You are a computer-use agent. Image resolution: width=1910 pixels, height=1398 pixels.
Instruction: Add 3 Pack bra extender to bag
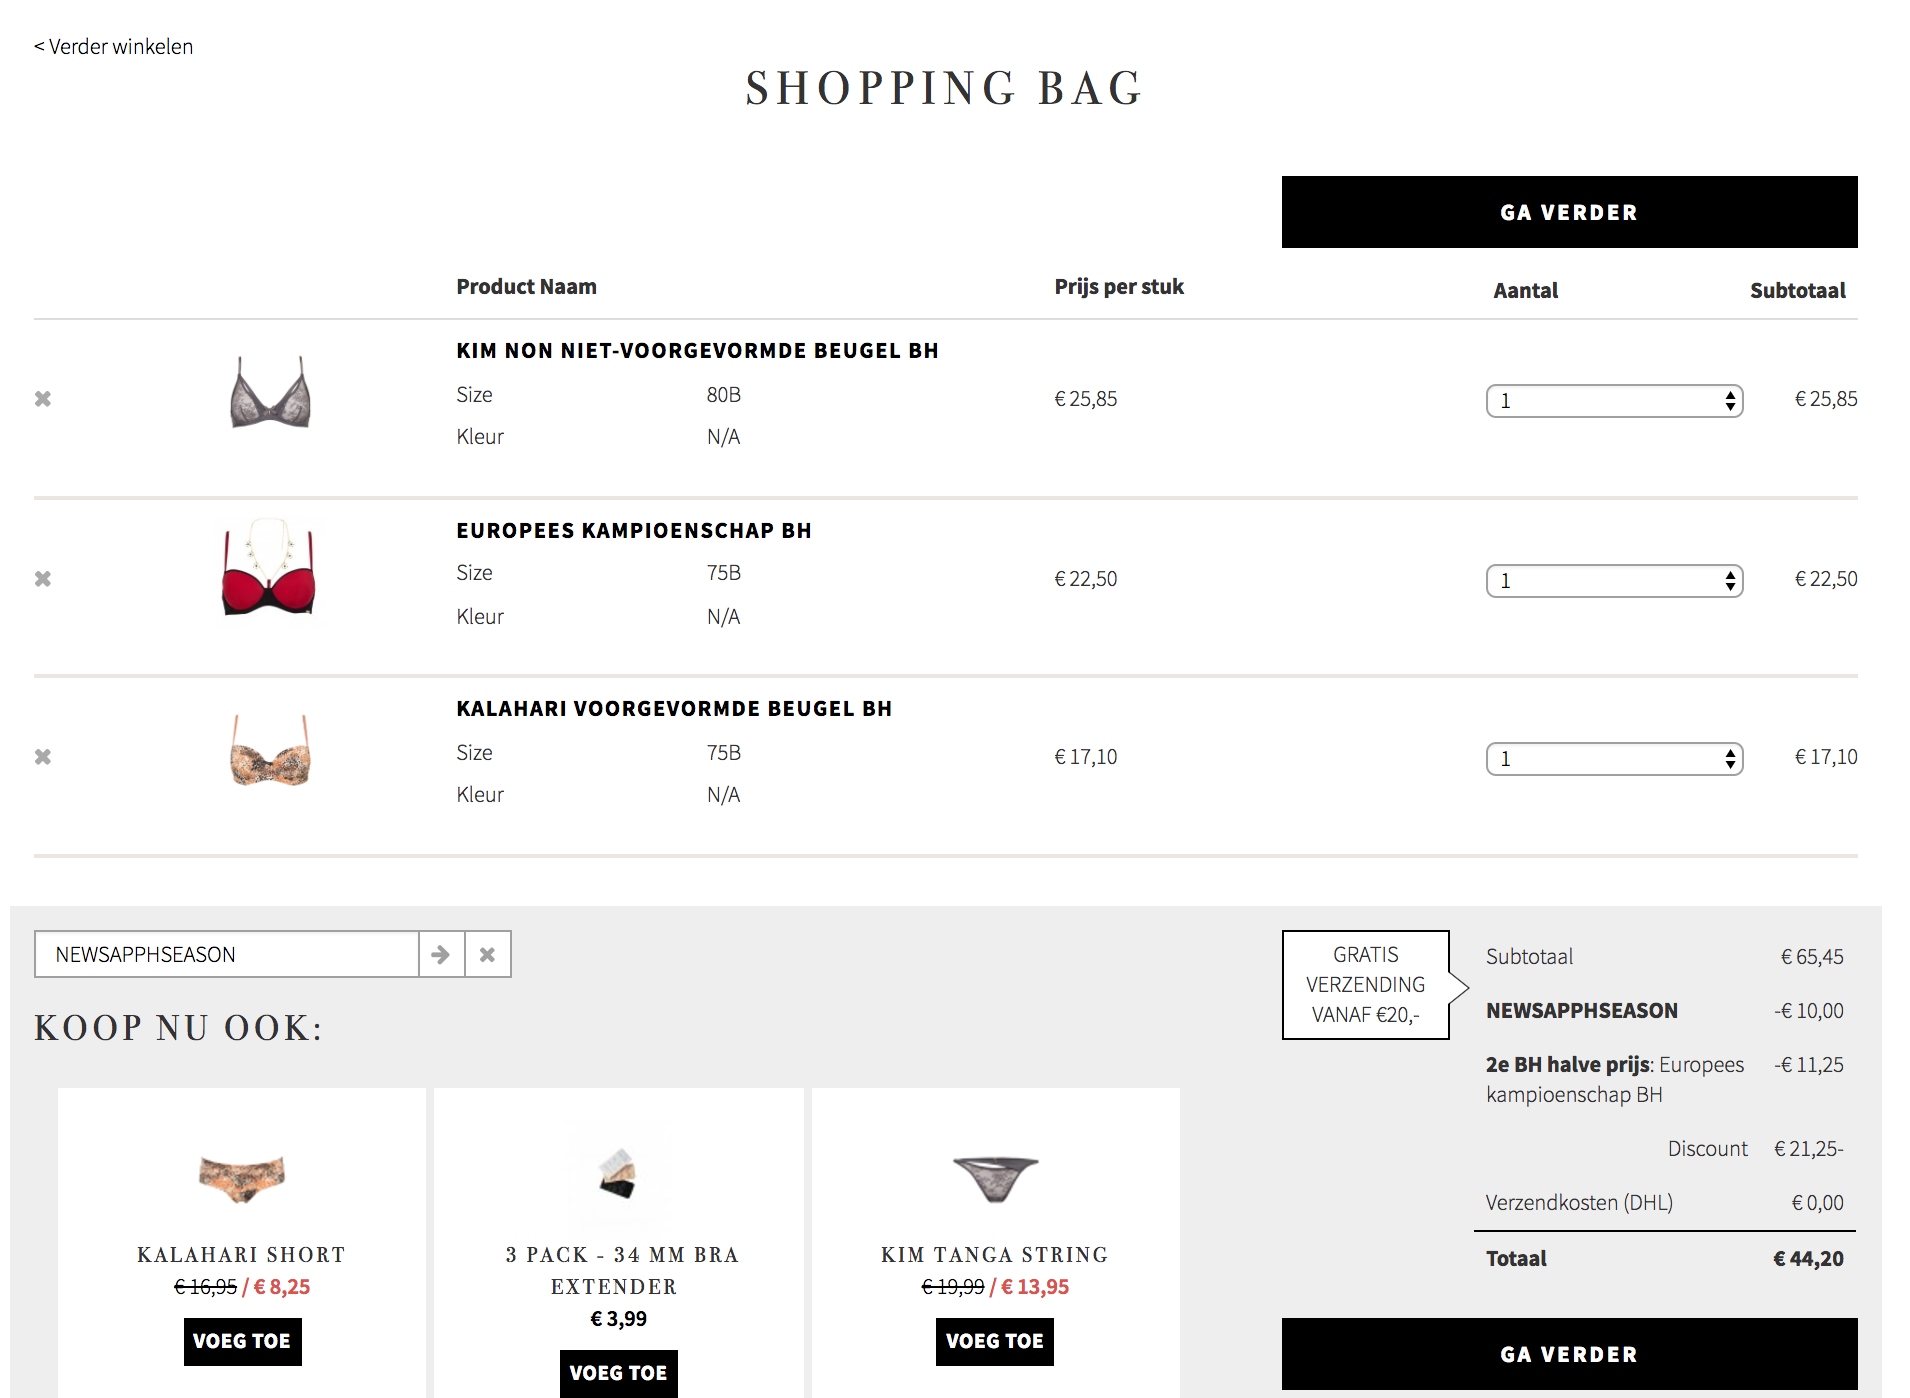coord(618,1373)
